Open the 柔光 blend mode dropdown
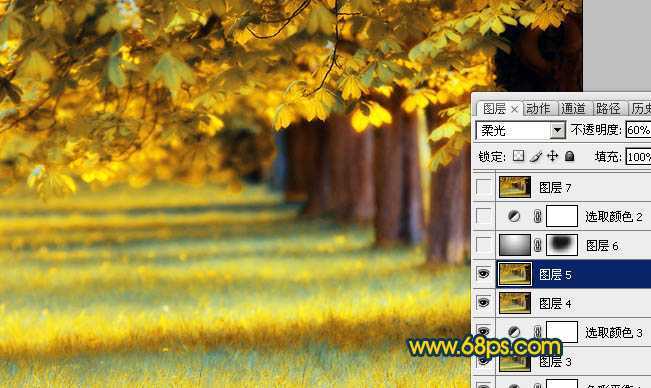Screen dimensions: 651x388 pyautogui.click(x=521, y=131)
